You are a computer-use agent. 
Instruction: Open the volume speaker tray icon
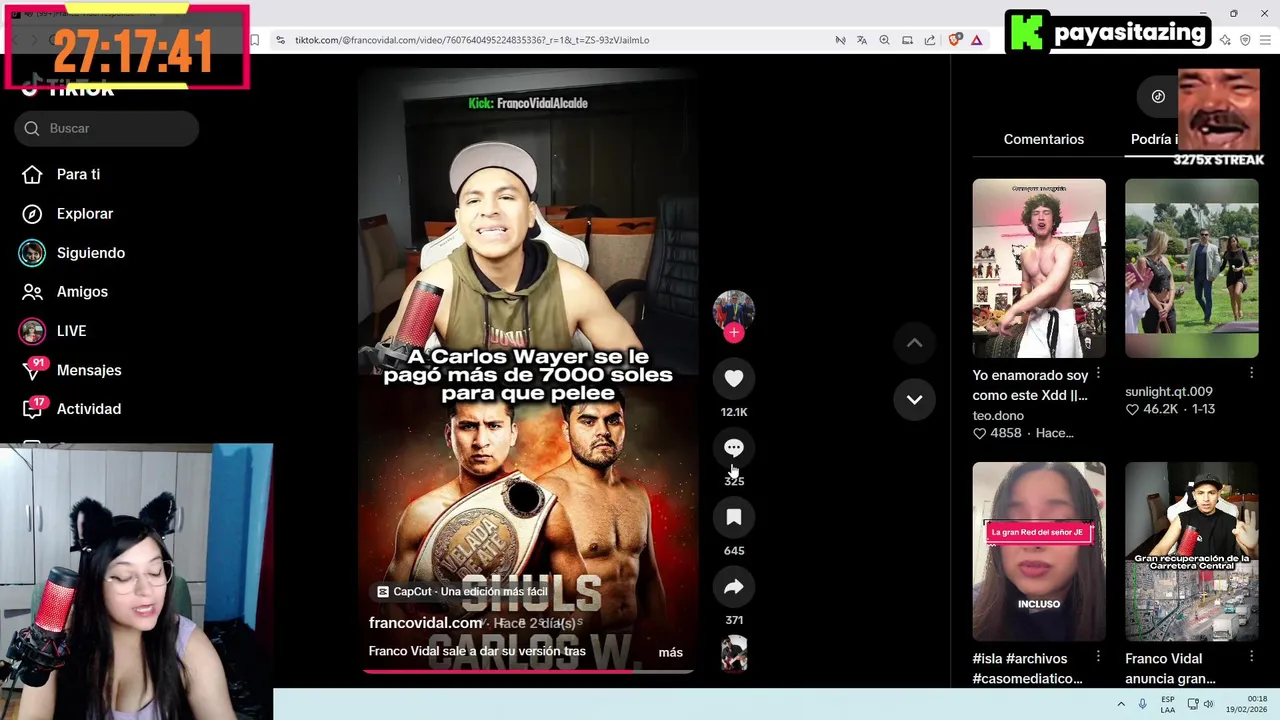coord(1208,704)
